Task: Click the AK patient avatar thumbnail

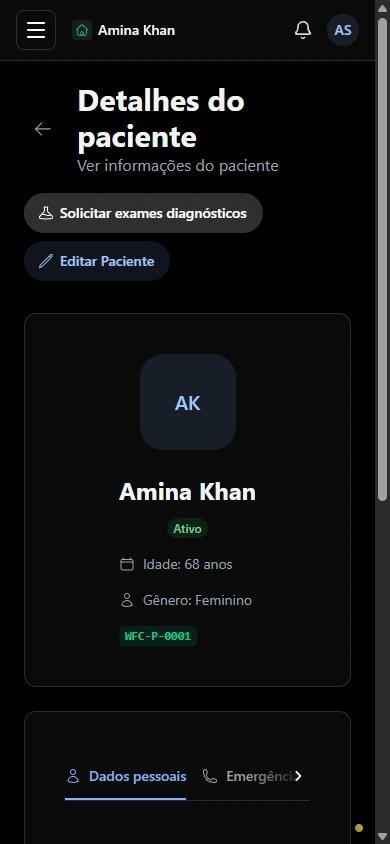Action: (188, 402)
